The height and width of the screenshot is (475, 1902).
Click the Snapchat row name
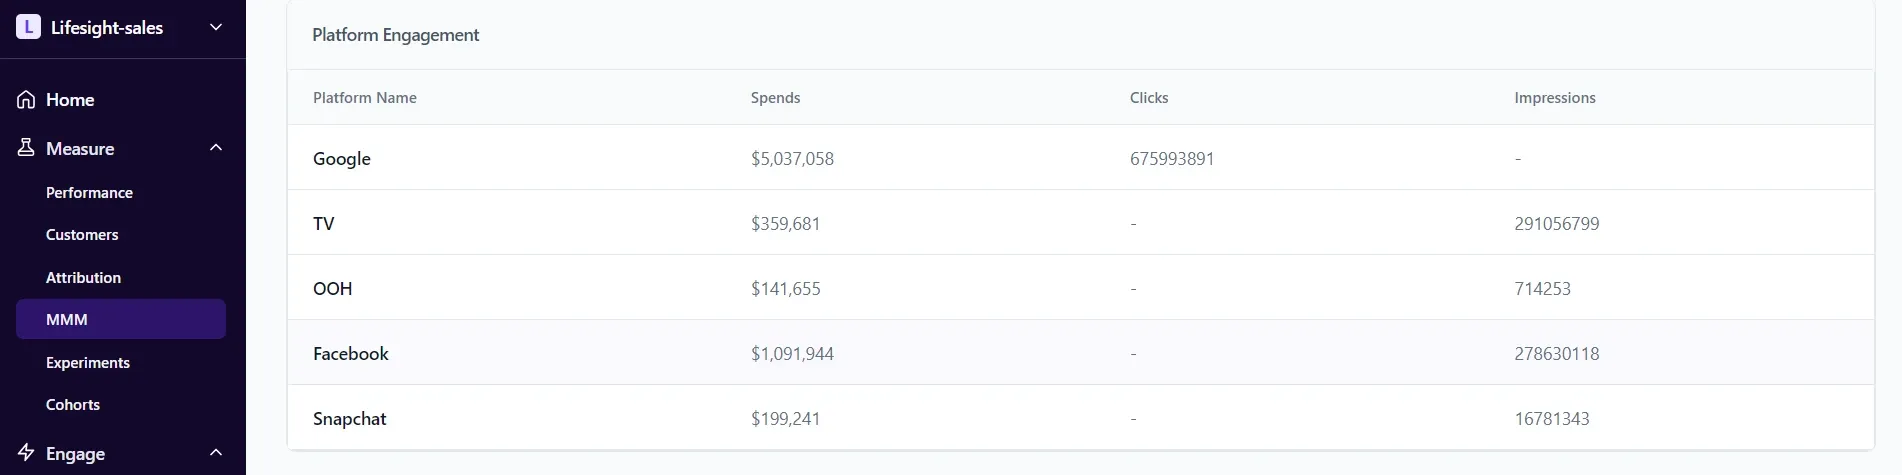(349, 419)
